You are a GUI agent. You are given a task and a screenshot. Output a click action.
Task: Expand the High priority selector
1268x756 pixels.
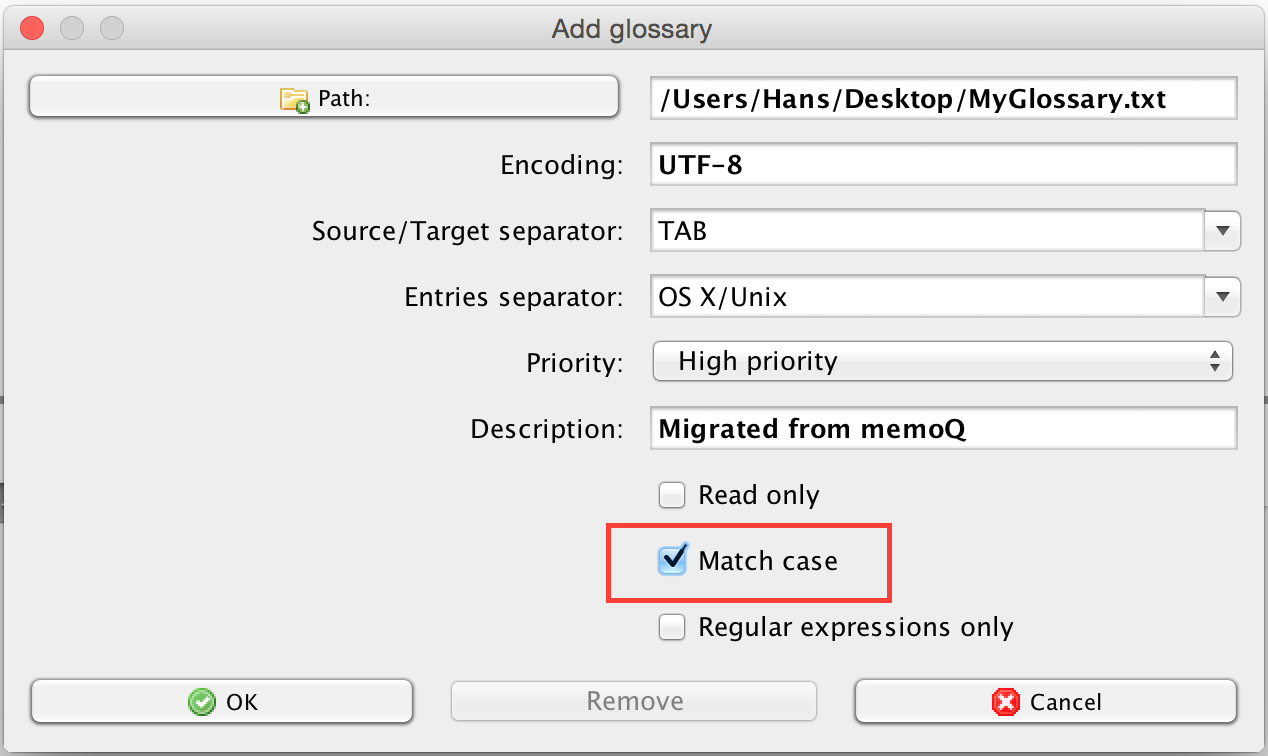pyautogui.click(x=942, y=361)
